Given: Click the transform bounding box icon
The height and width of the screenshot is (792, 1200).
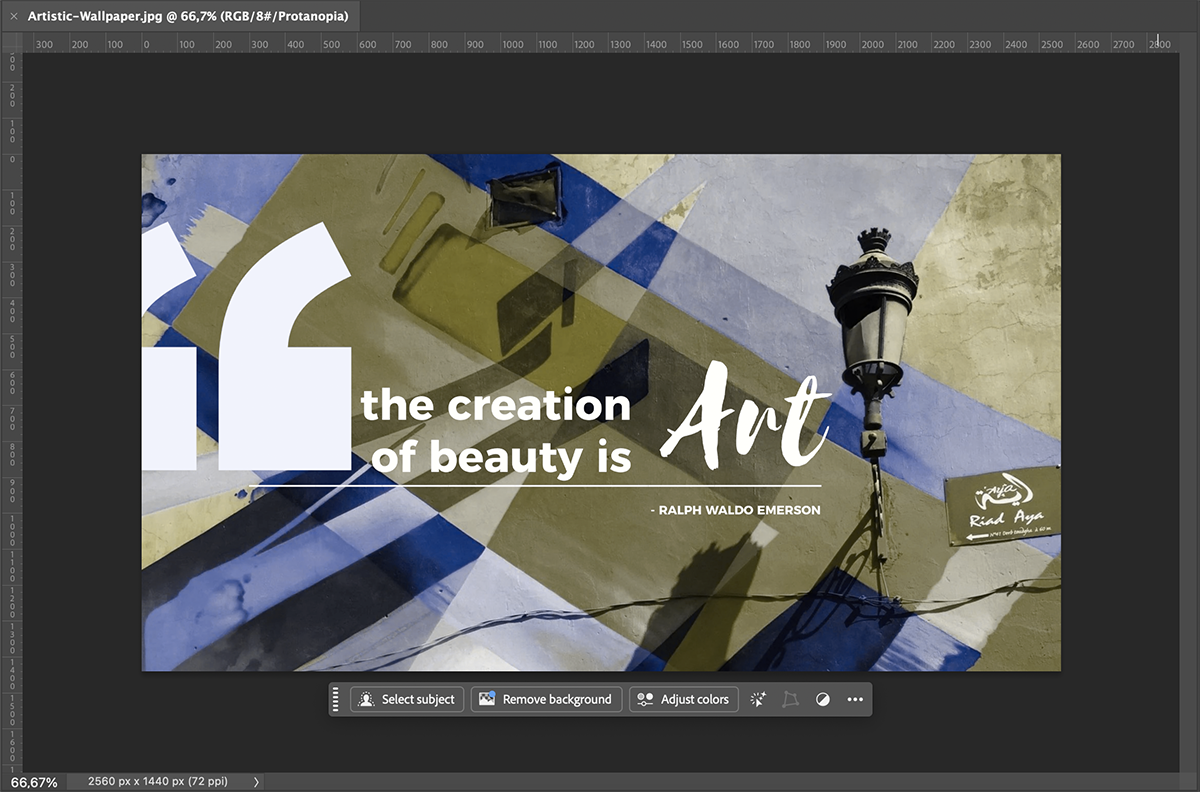Looking at the screenshot, I should pos(790,700).
